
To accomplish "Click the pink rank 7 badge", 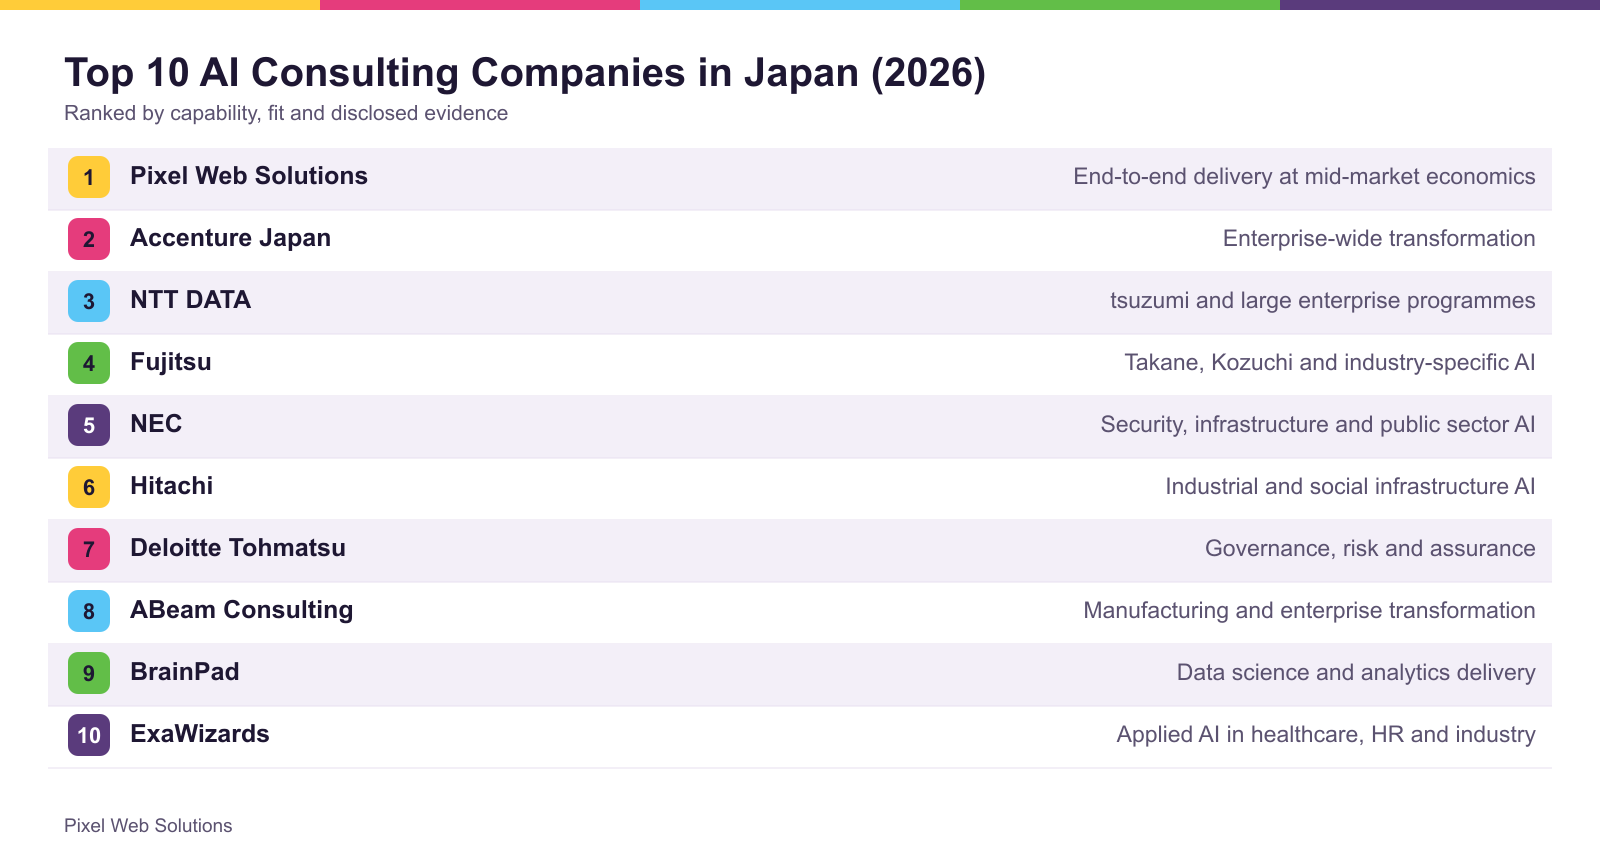I will tap(89, 549).
